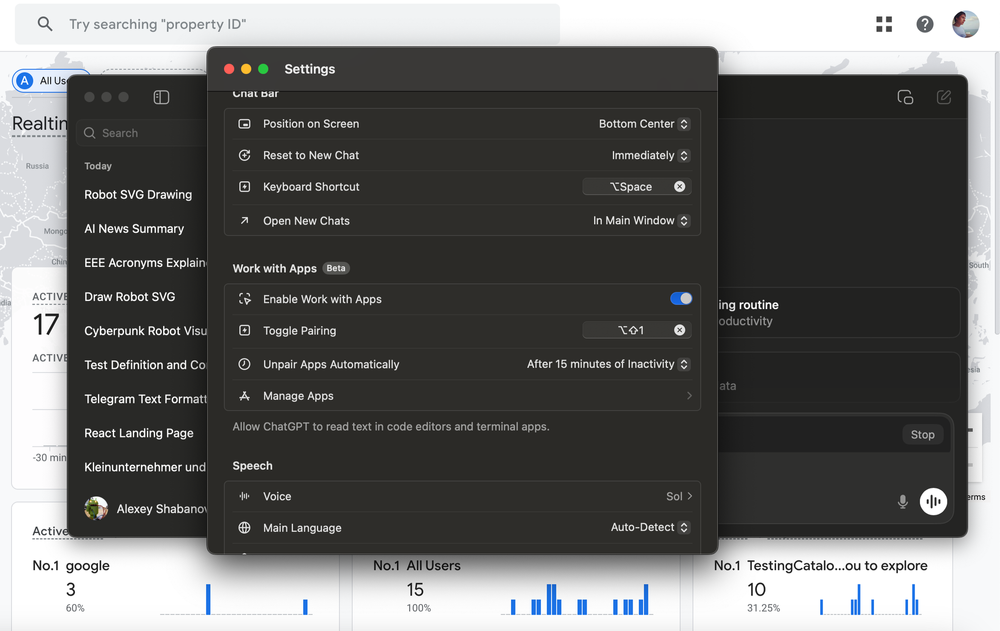Viewport: 1000px width, 631px height.
Task: Click the microphone dictation icon
Action: point(902,501)
